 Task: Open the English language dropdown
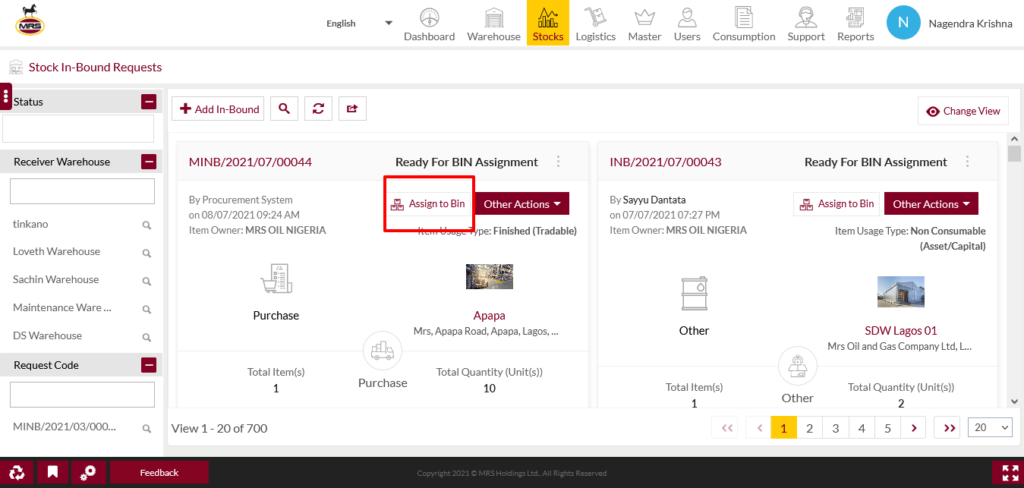[x=359, y=24]
